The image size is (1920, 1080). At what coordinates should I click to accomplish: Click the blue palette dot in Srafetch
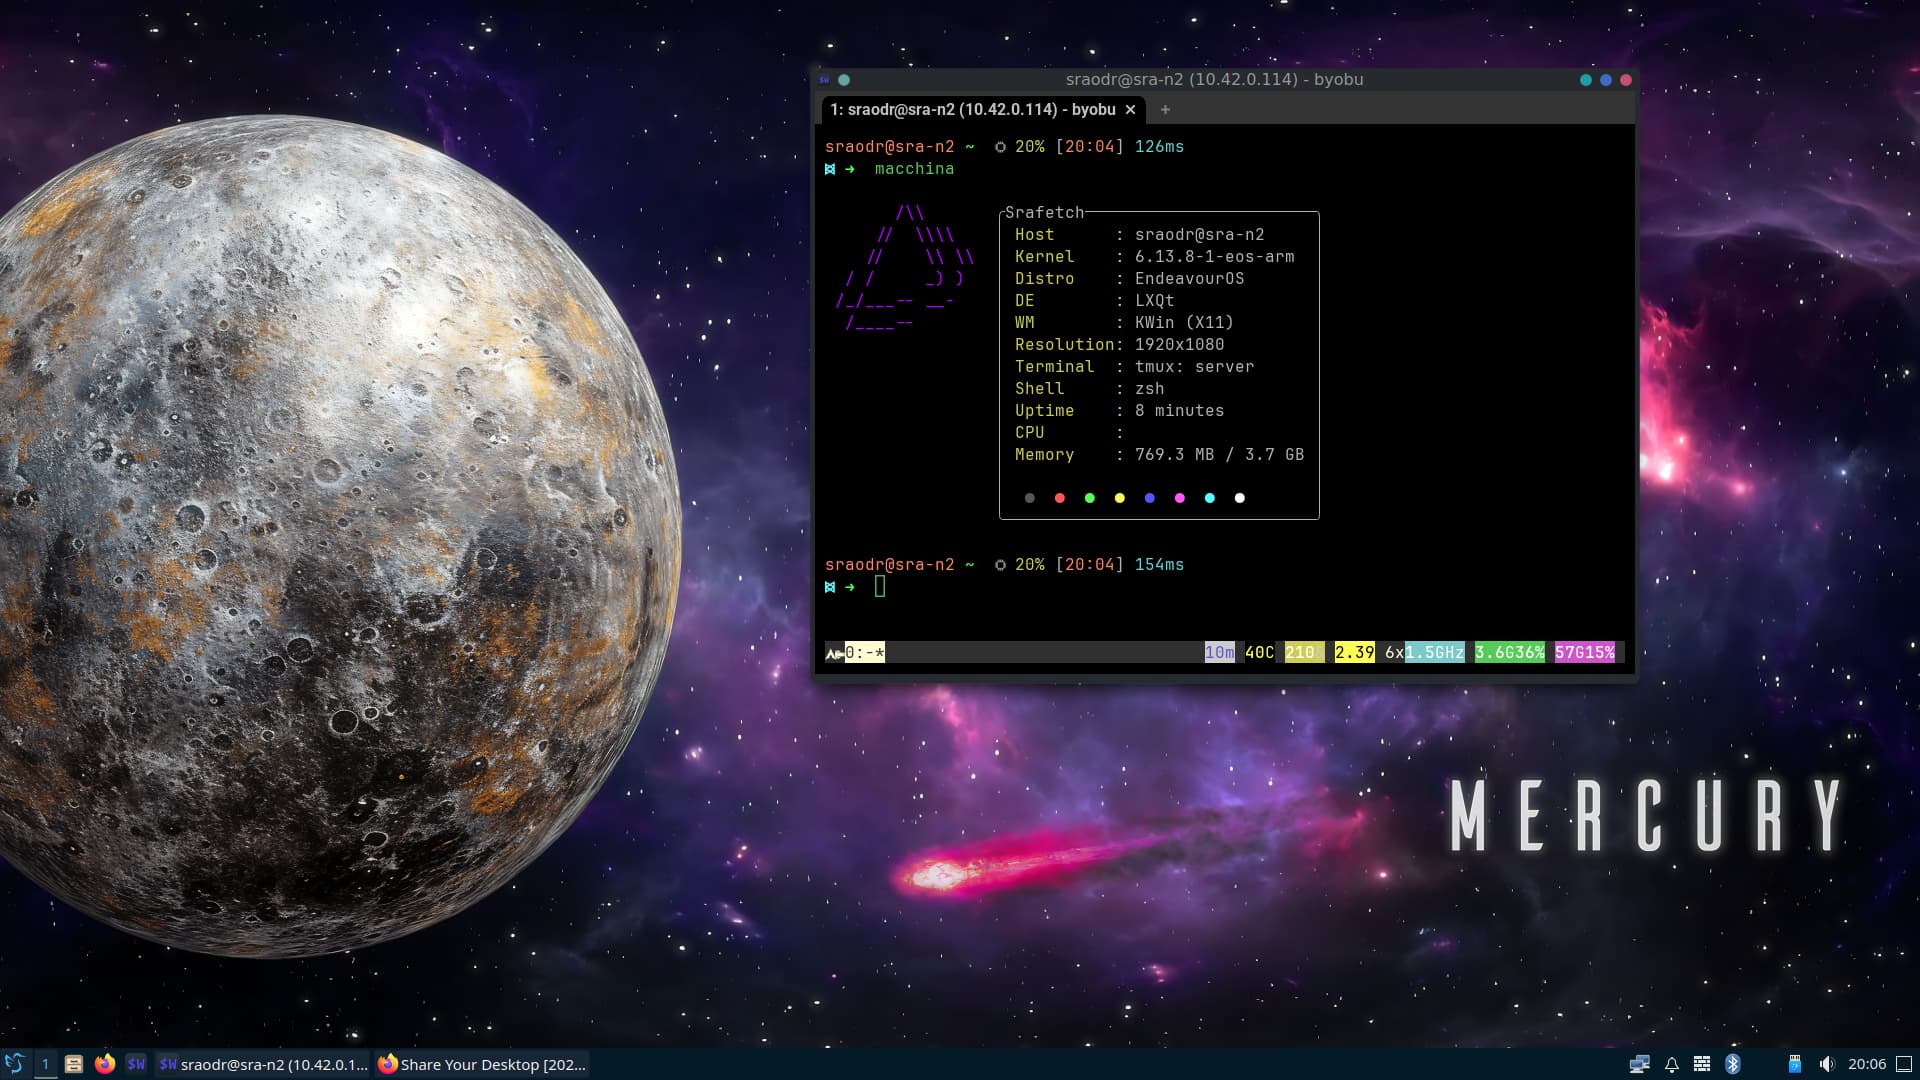coord(1149,498)
